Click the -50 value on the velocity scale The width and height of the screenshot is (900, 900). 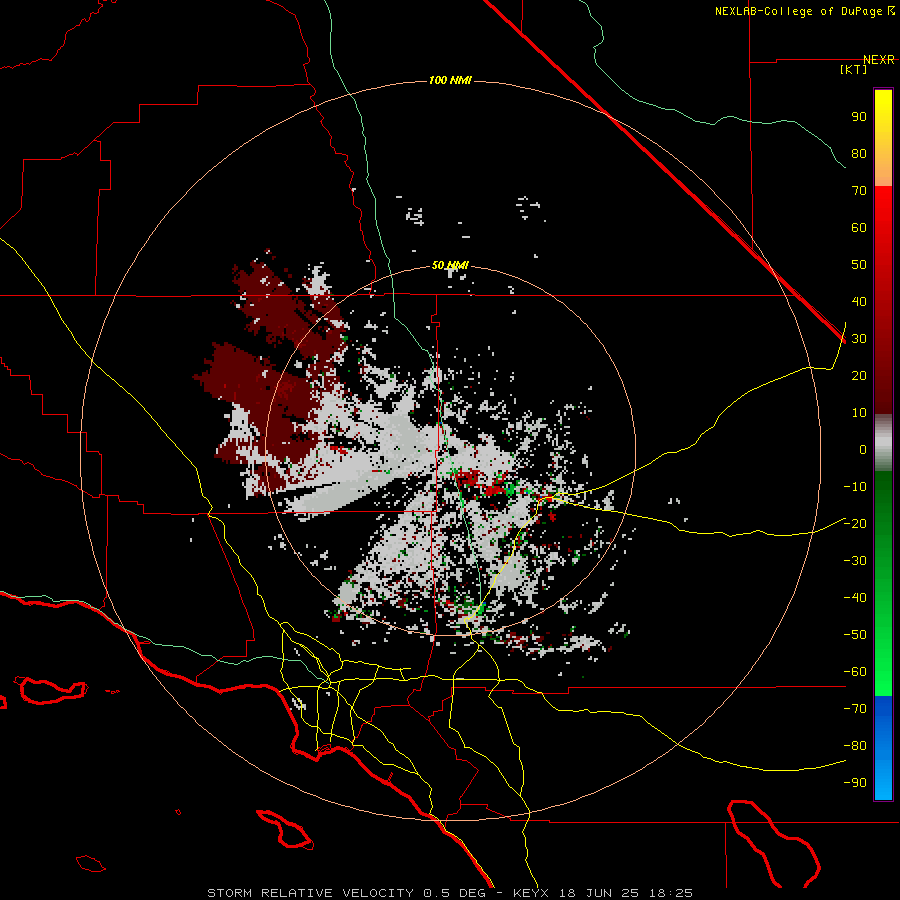(855, 635)
